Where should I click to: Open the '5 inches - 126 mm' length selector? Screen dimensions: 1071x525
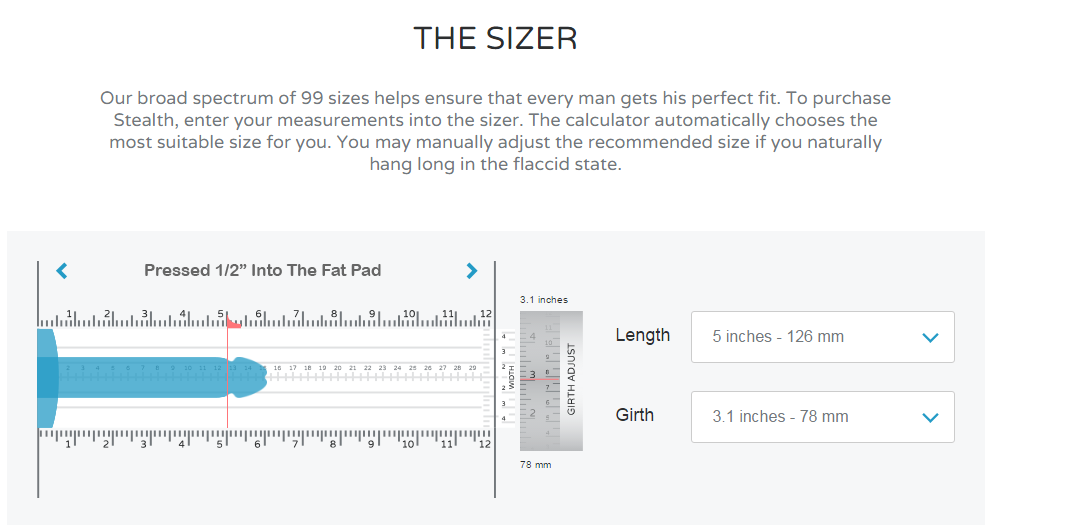822,337
